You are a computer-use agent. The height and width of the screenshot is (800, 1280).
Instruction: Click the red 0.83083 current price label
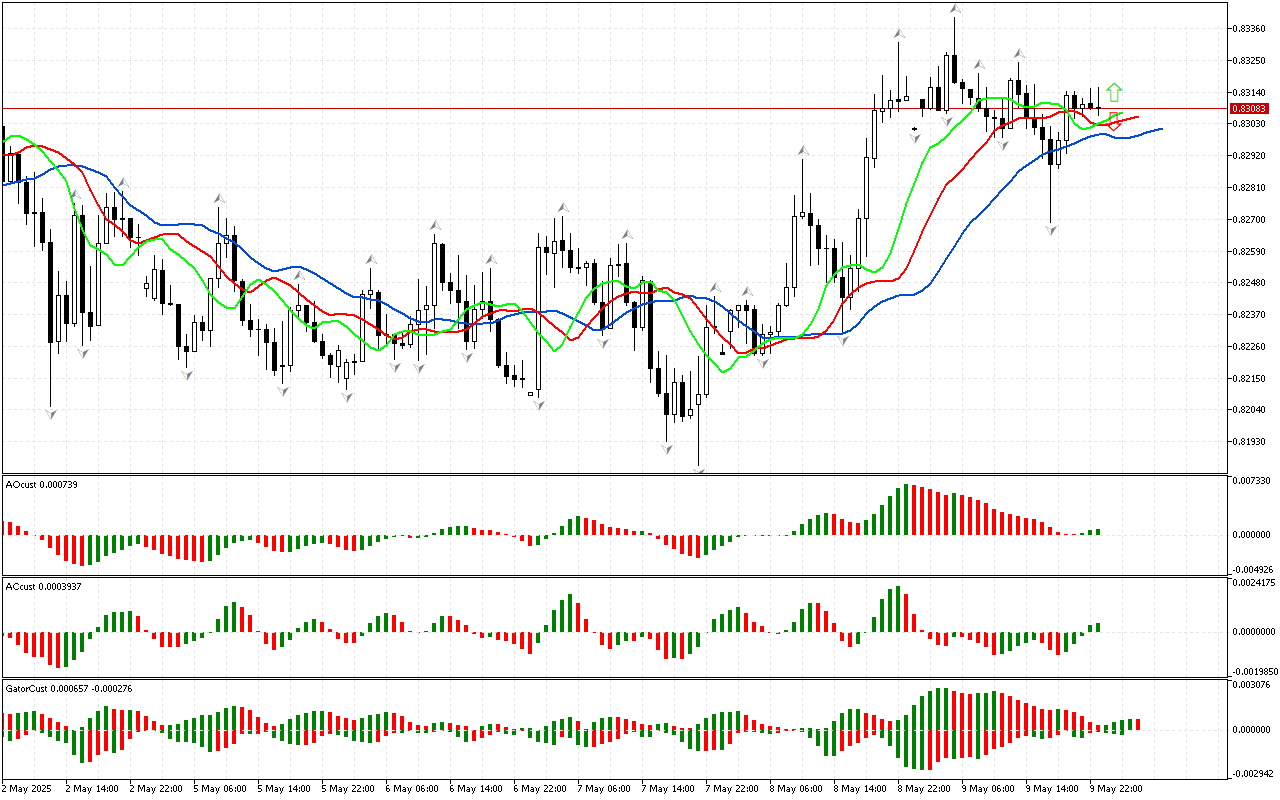[x=1250, y=108]
